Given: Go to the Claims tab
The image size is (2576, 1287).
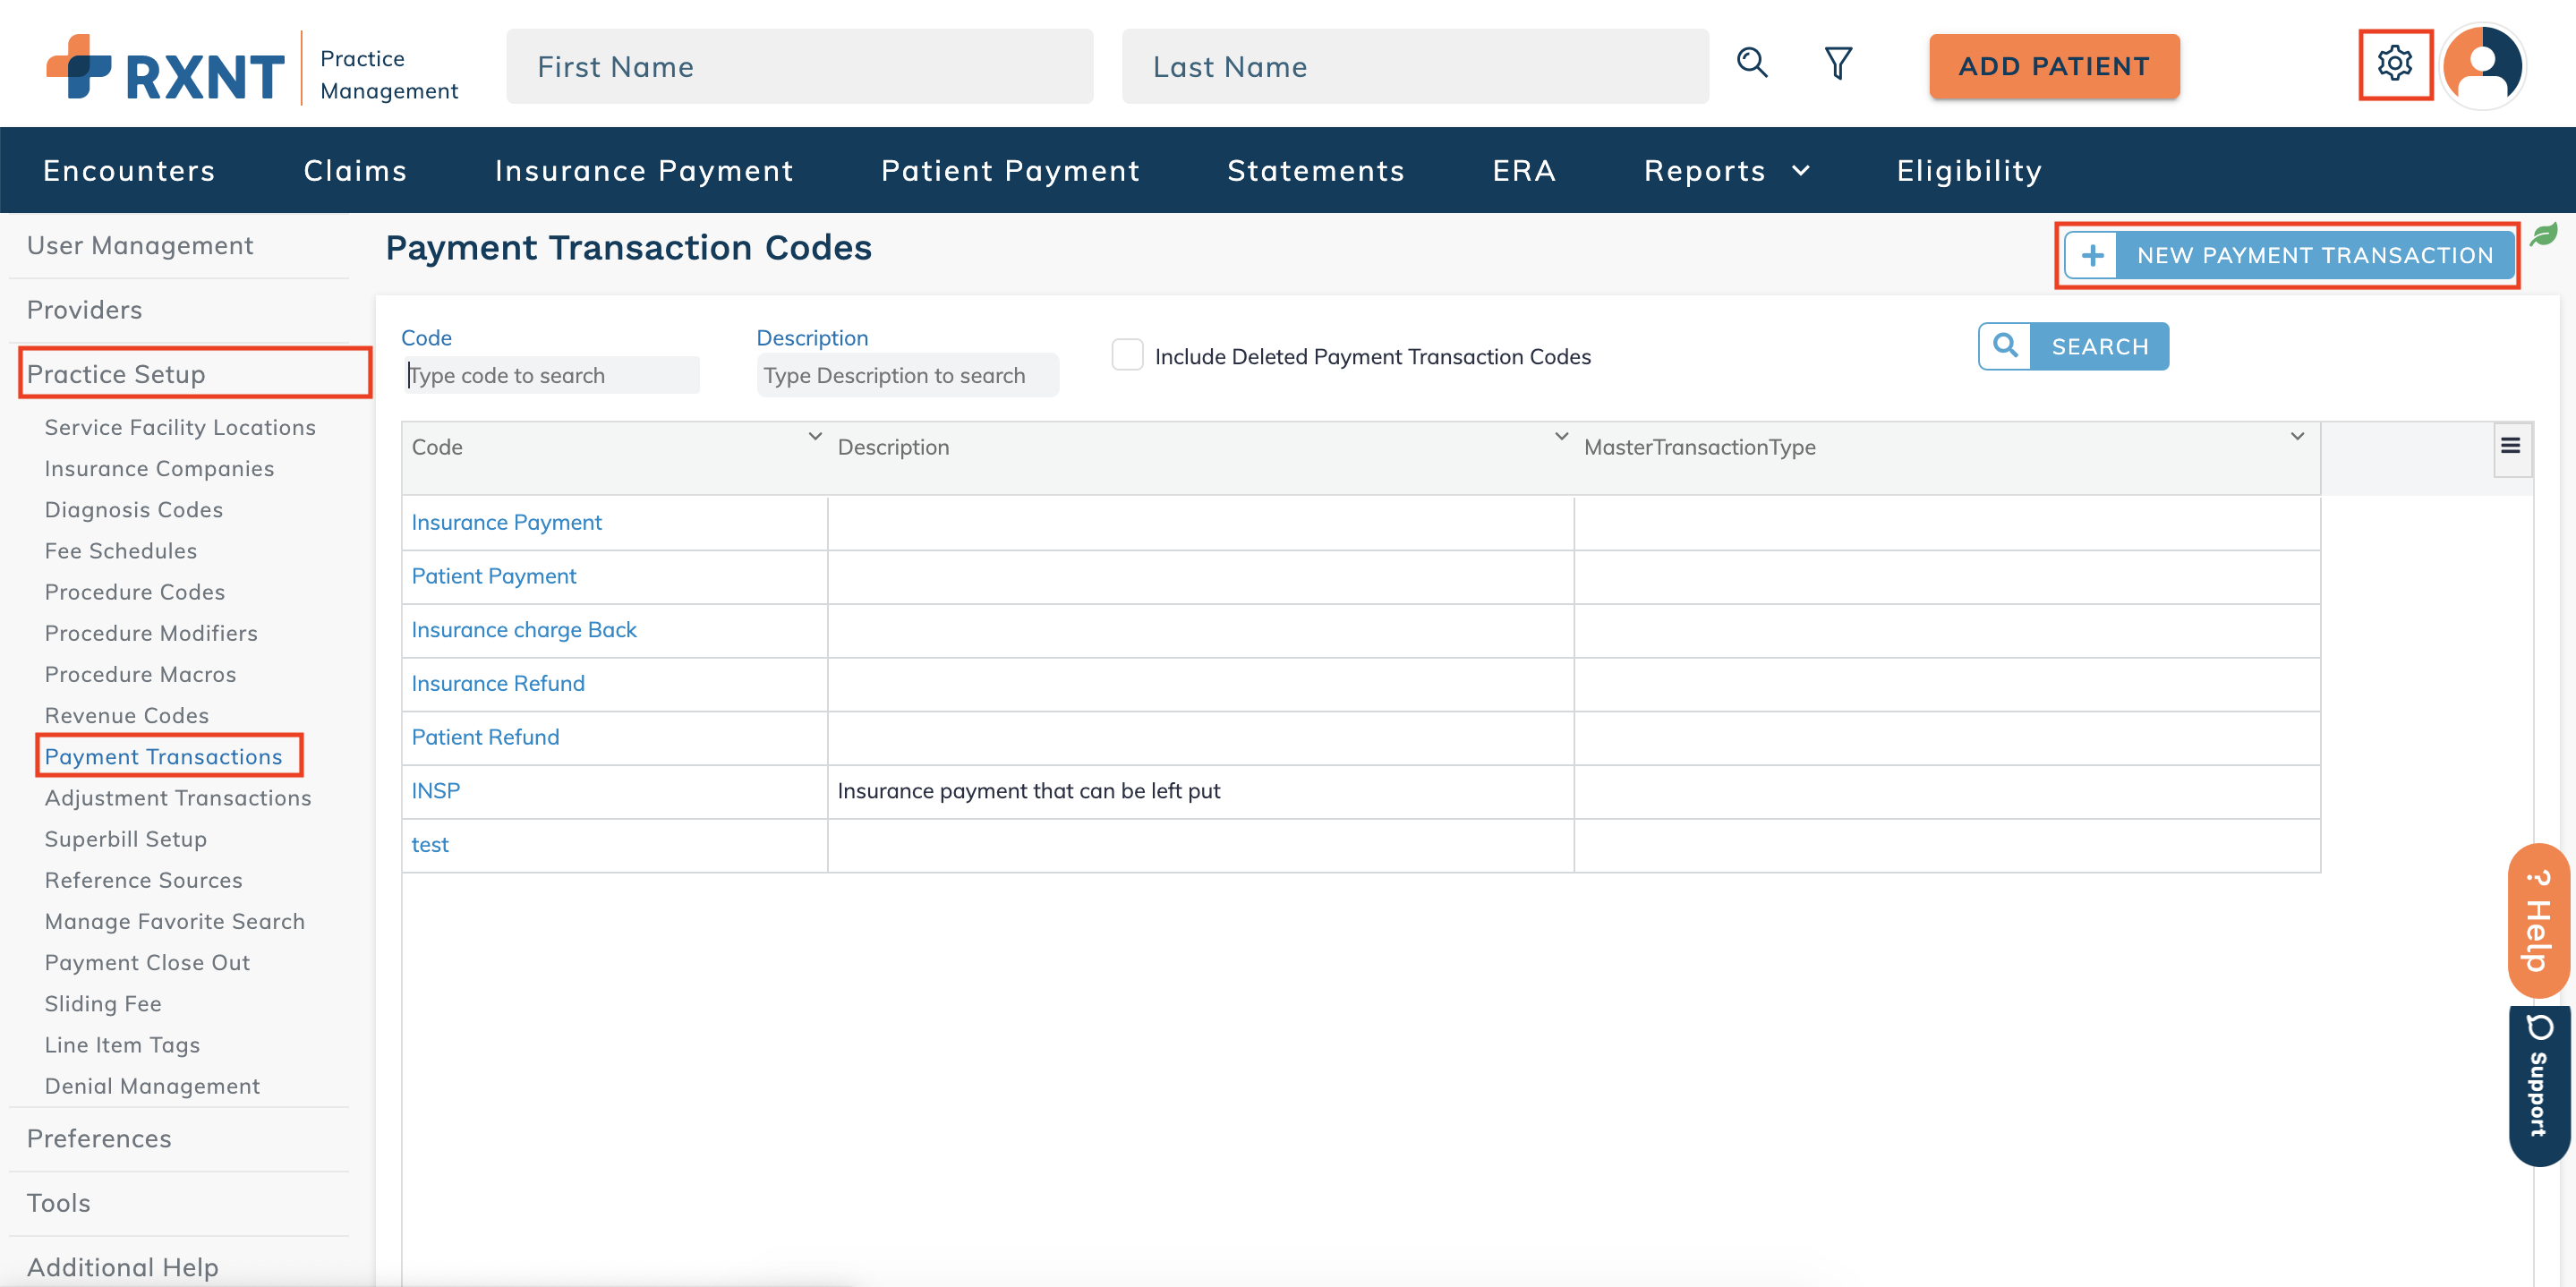Looking at the screenshot, I should [355, 170].
